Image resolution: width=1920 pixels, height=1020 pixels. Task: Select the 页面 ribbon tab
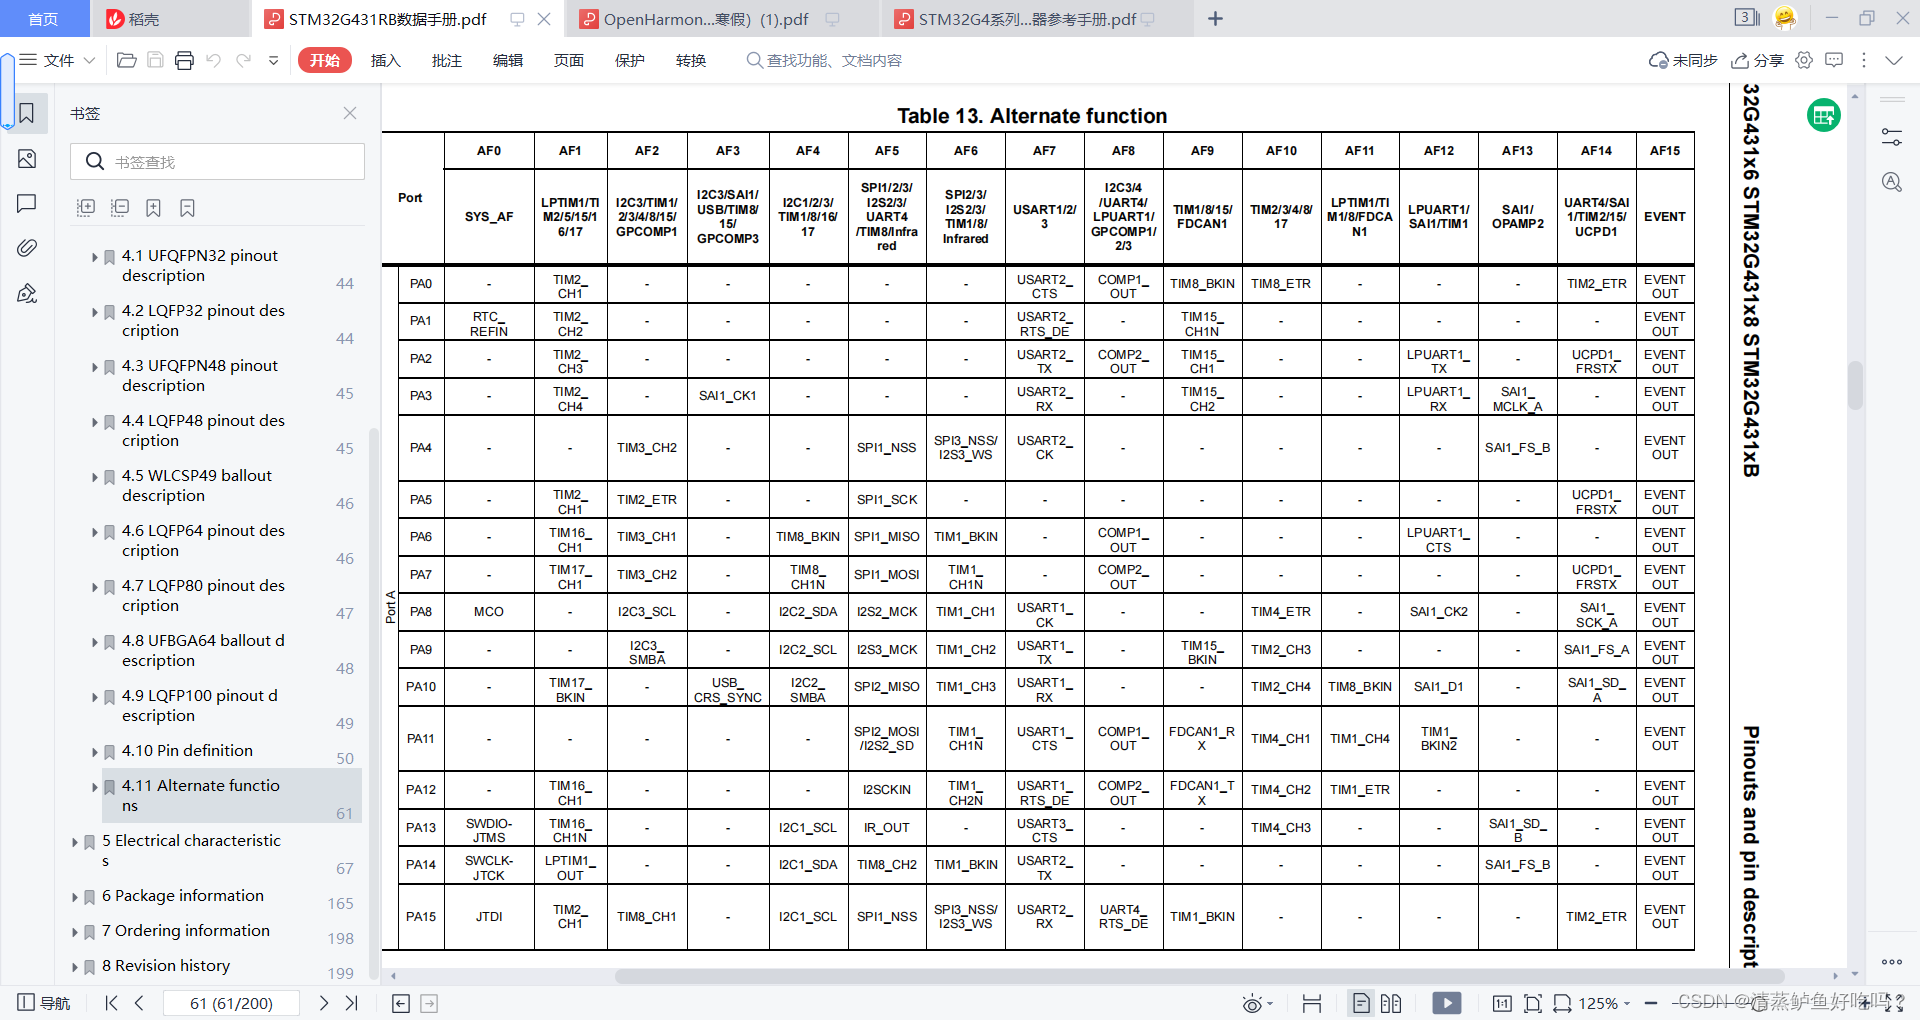click(568, 60)
